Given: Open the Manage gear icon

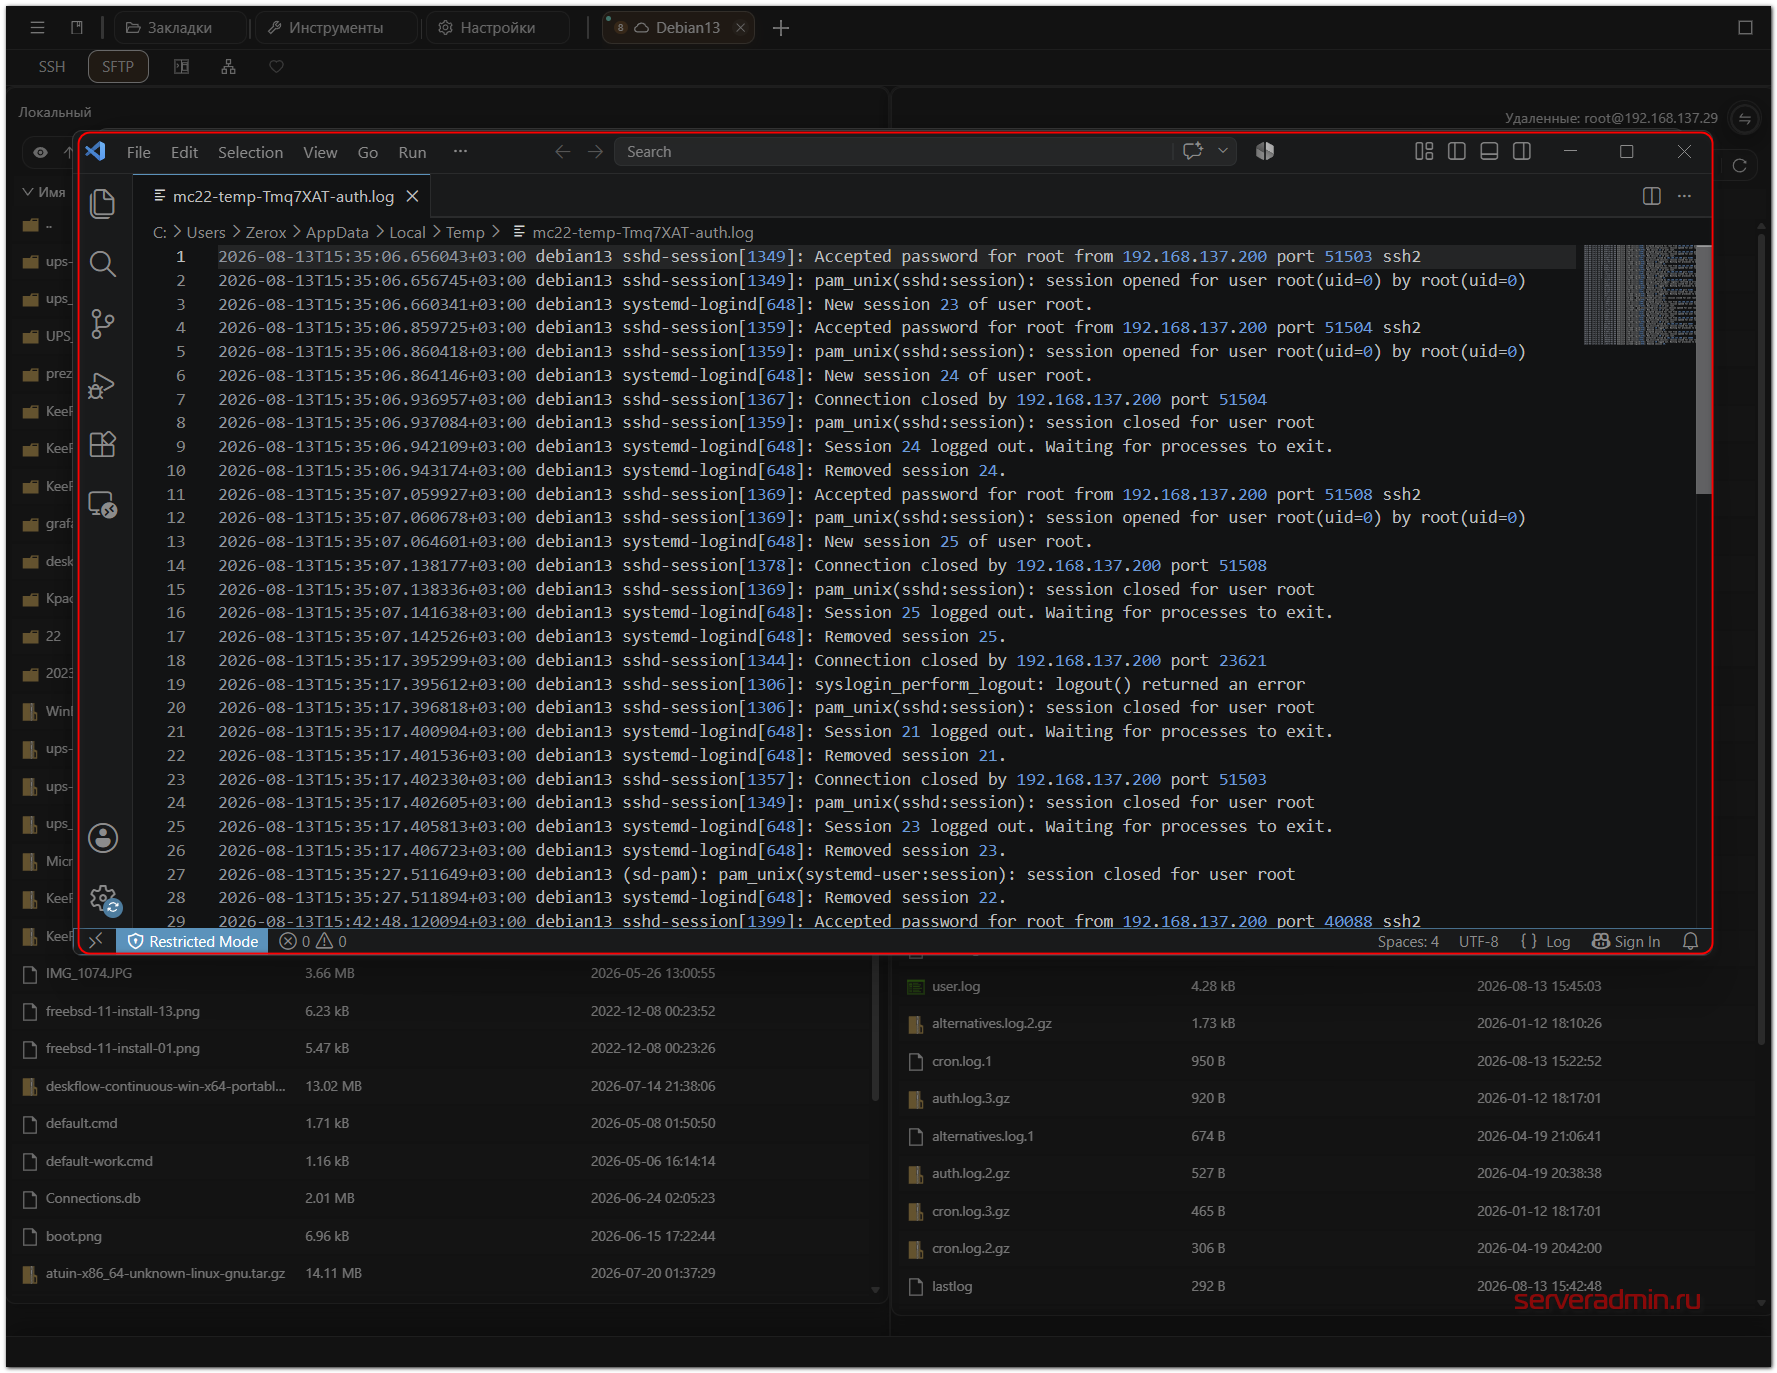Looking at the screenshot, I should click(103, 899).
